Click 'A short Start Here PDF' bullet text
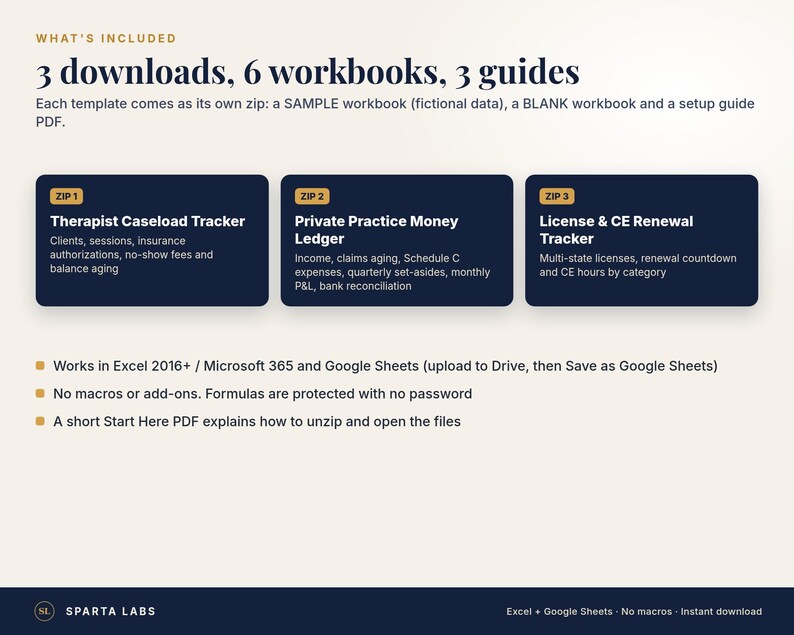 coord(257,422)
